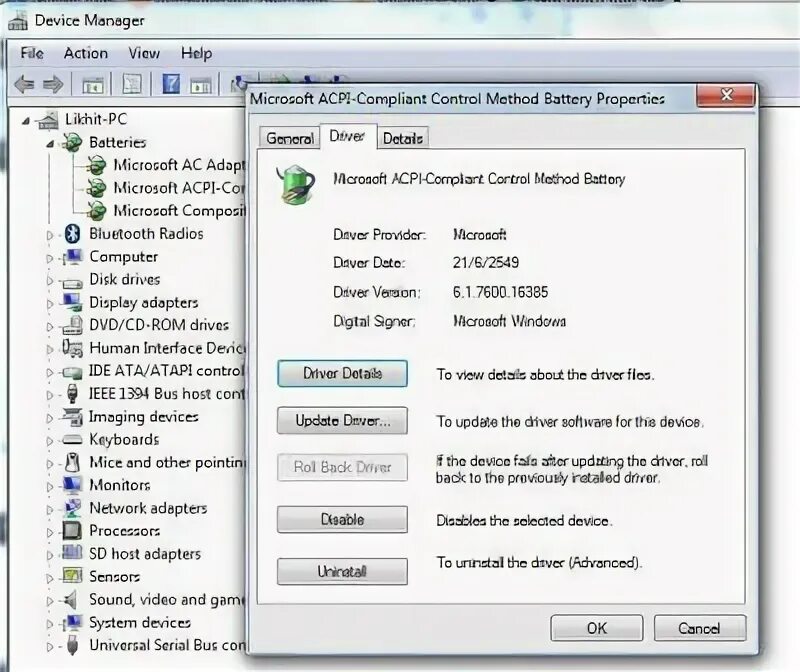Click the Properties sheet toolbar icon
The width and height of the screenshot is (800, 672).
pos(132,84)
